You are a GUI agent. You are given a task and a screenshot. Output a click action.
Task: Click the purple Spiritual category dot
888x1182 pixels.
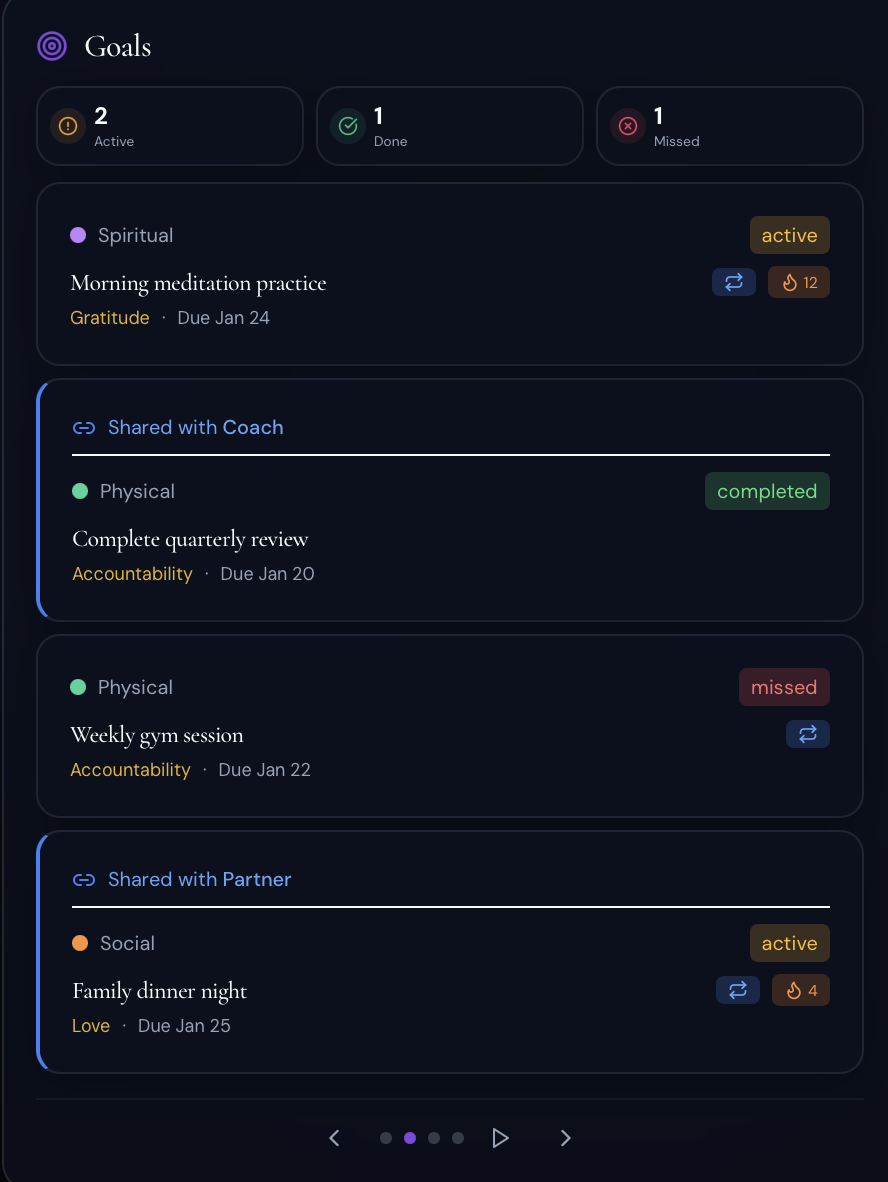[78, 236]
